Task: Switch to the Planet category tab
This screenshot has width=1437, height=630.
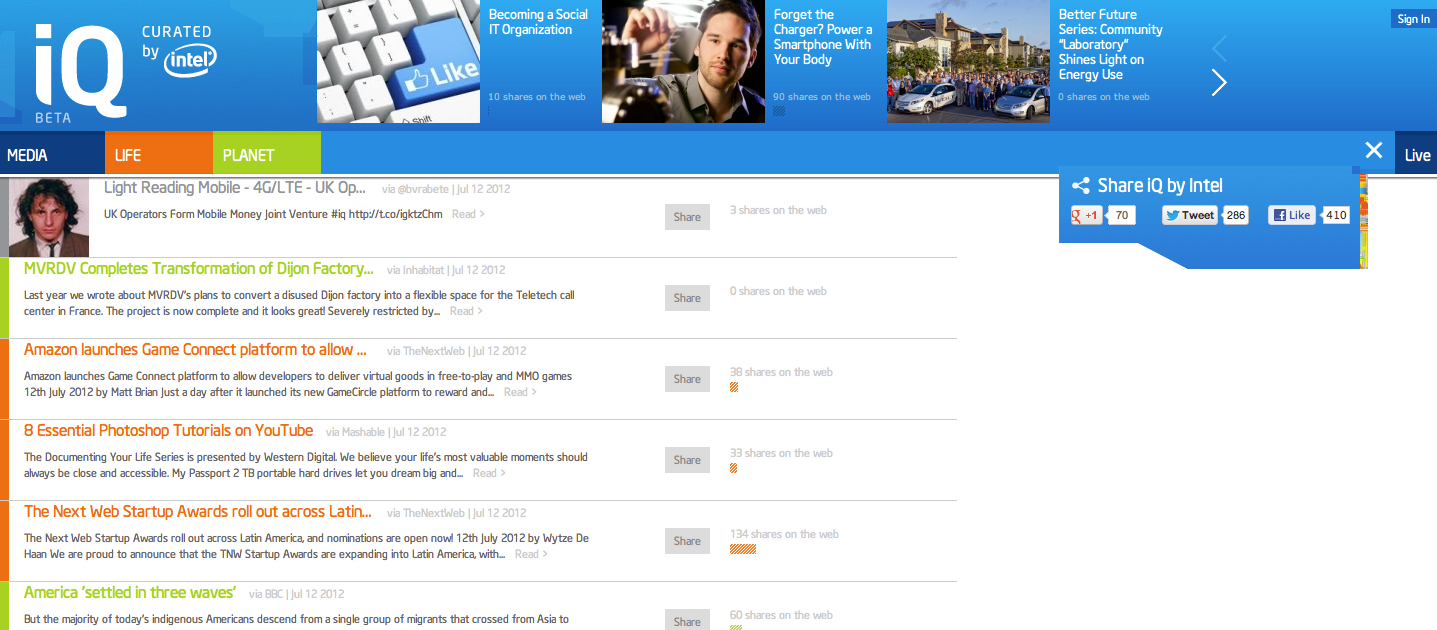Action: tap(267, 153)
